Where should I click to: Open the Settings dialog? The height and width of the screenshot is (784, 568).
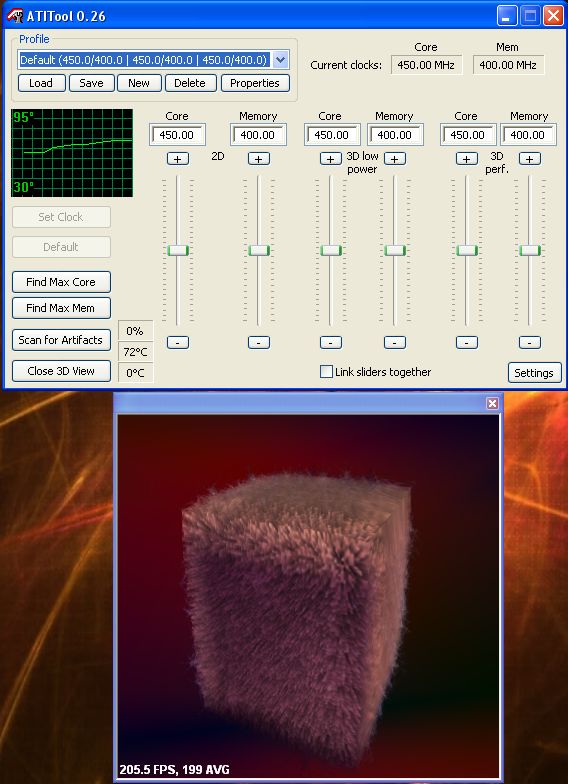(x=534, y=373)
